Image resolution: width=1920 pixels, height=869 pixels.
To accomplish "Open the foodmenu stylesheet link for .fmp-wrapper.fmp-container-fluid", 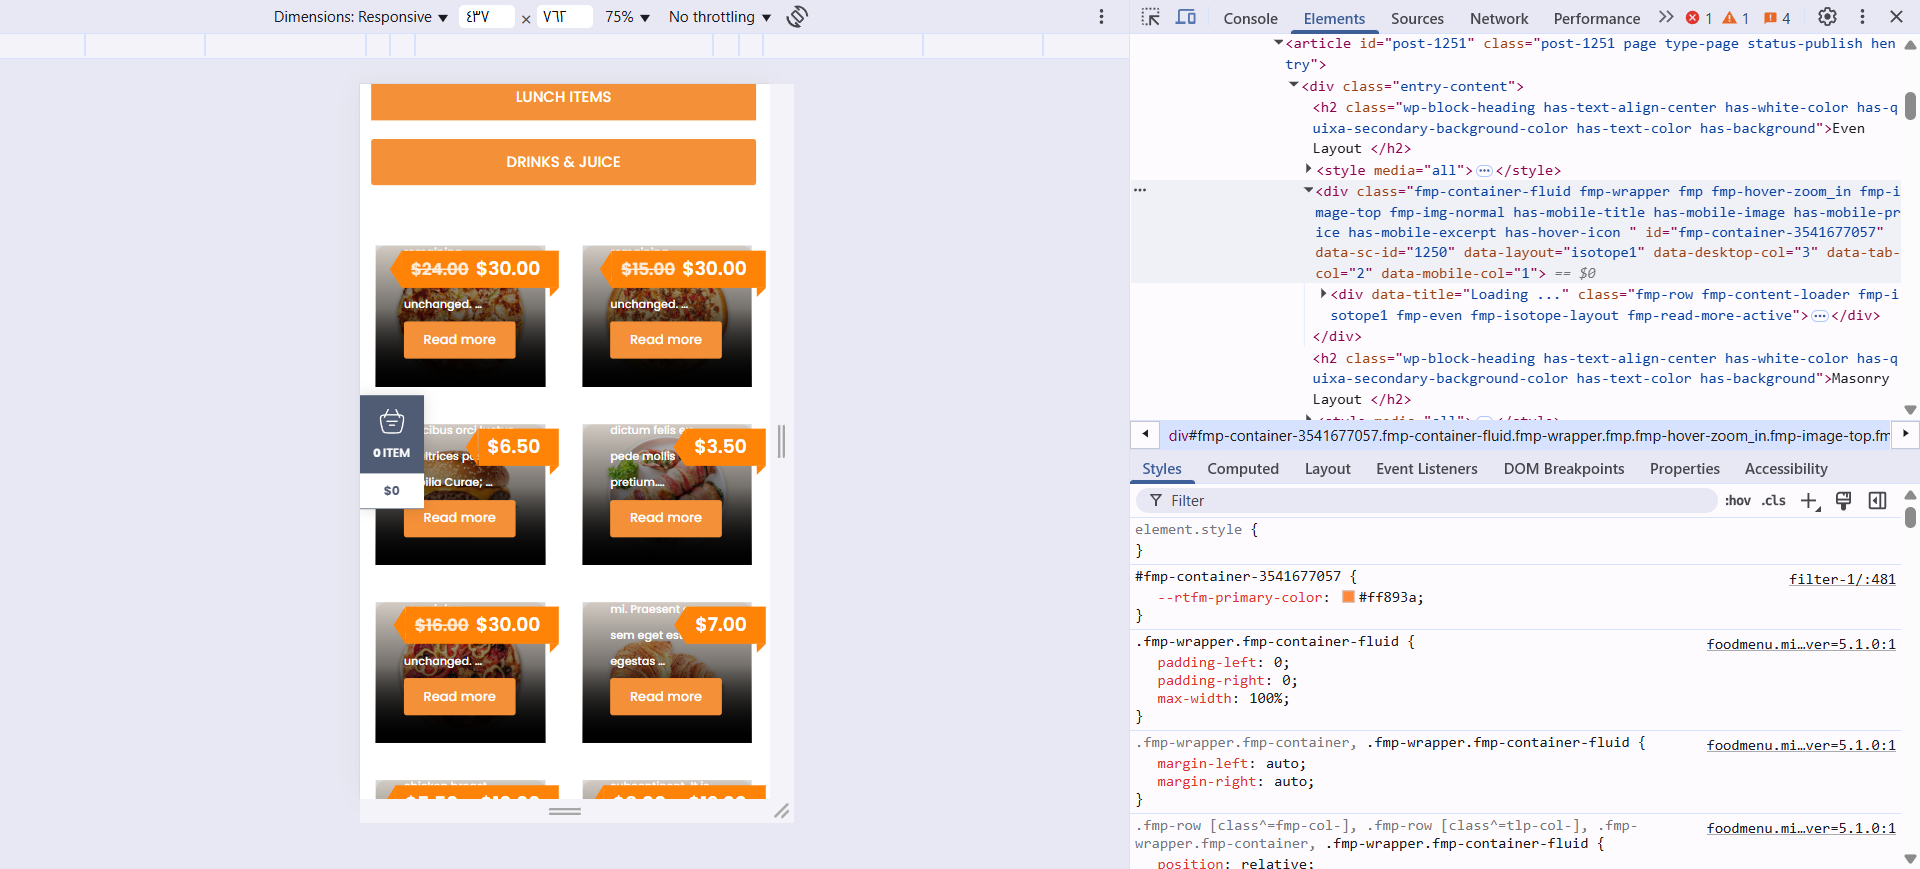I will pyautogui.click(x=1800, y=644).
